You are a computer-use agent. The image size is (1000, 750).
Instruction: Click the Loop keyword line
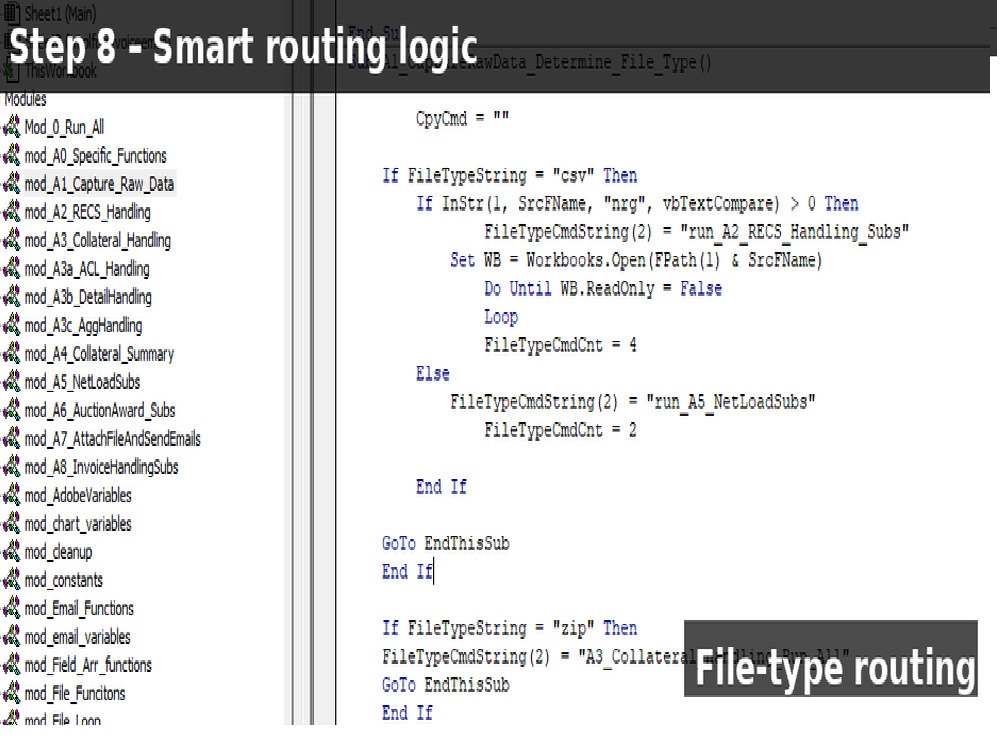501,317
